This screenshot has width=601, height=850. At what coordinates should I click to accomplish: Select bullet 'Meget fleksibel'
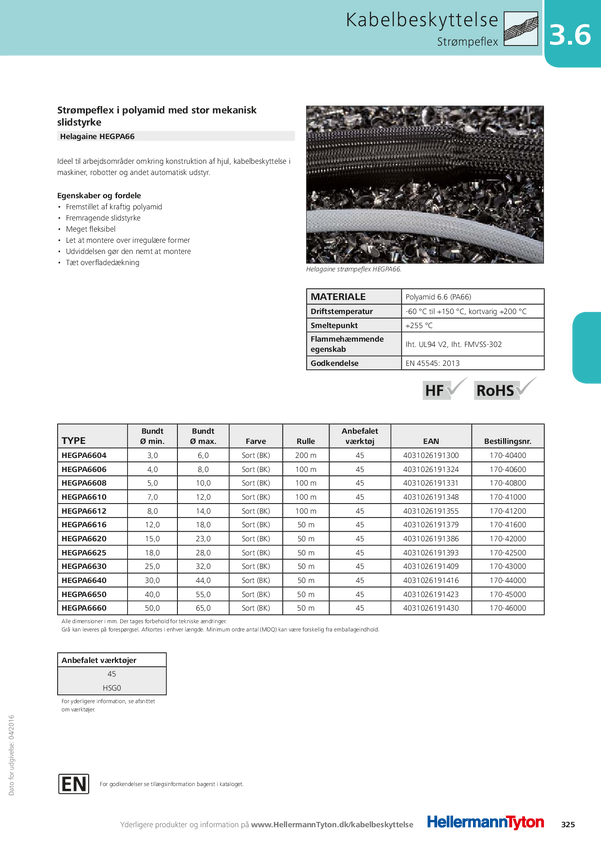click(x=91, y=229)
